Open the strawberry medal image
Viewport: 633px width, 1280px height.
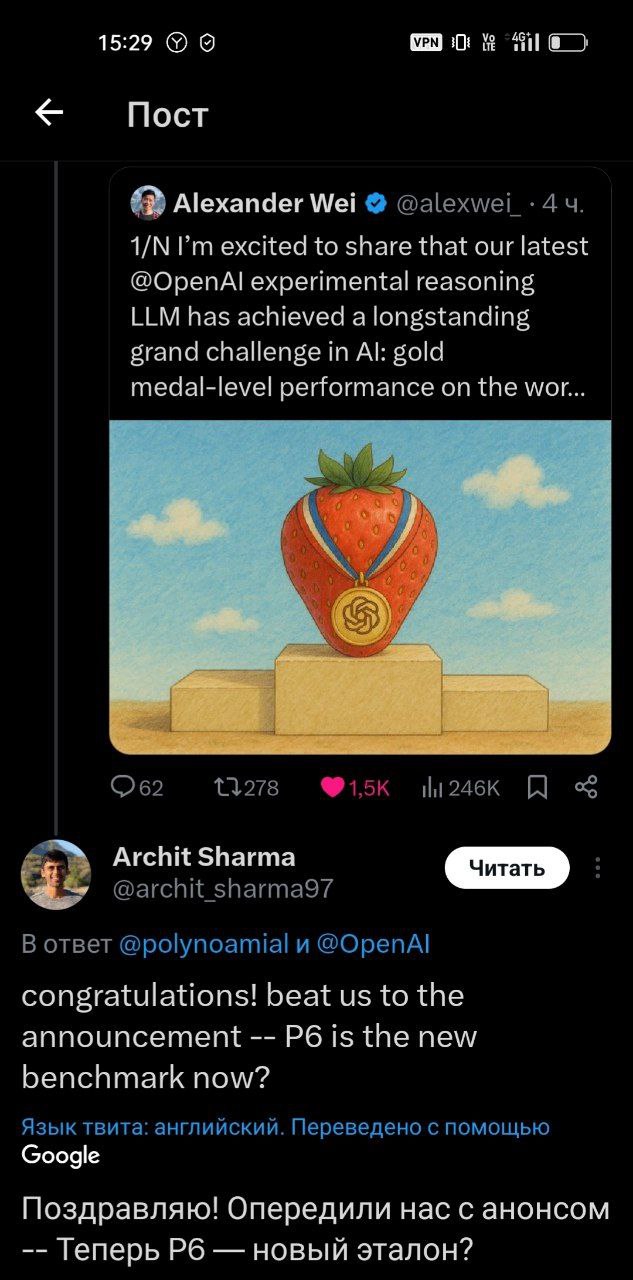[x=360, y=586]
